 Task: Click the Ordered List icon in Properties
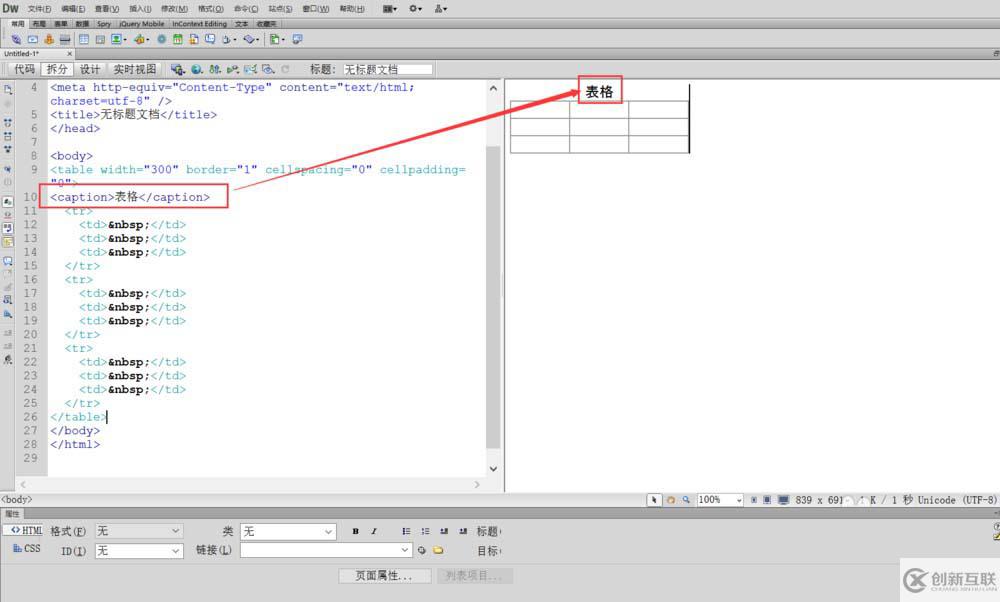(425, 531)
